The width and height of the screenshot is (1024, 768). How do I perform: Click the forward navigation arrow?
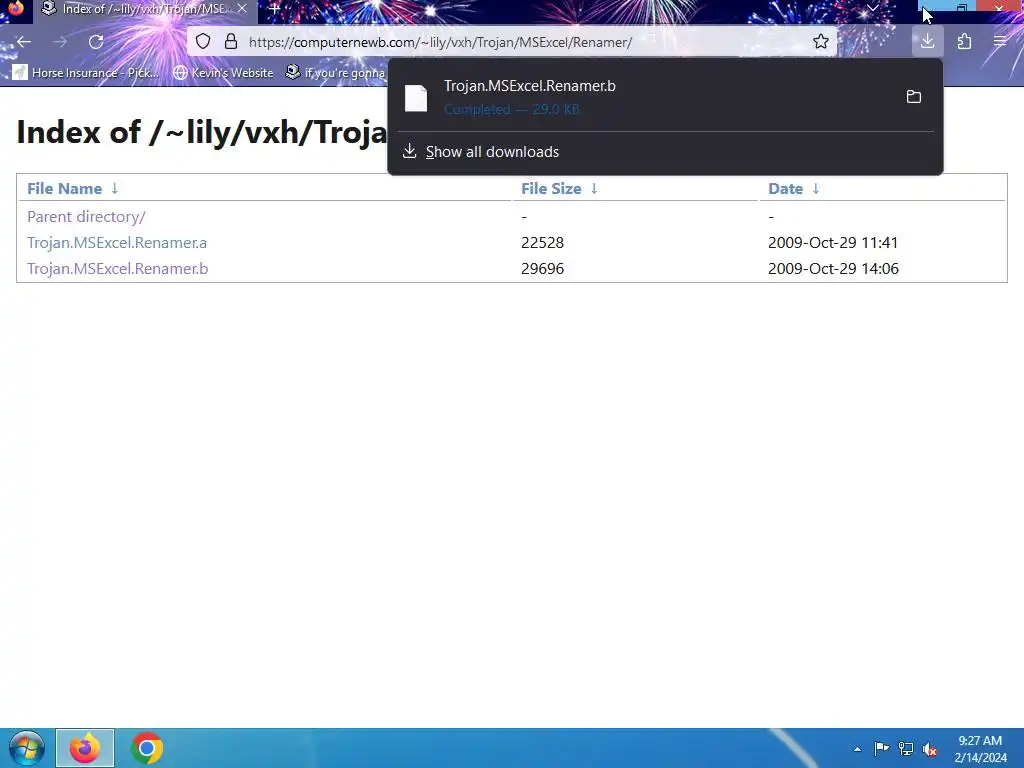pyautogui.click(x=60, y=42)
